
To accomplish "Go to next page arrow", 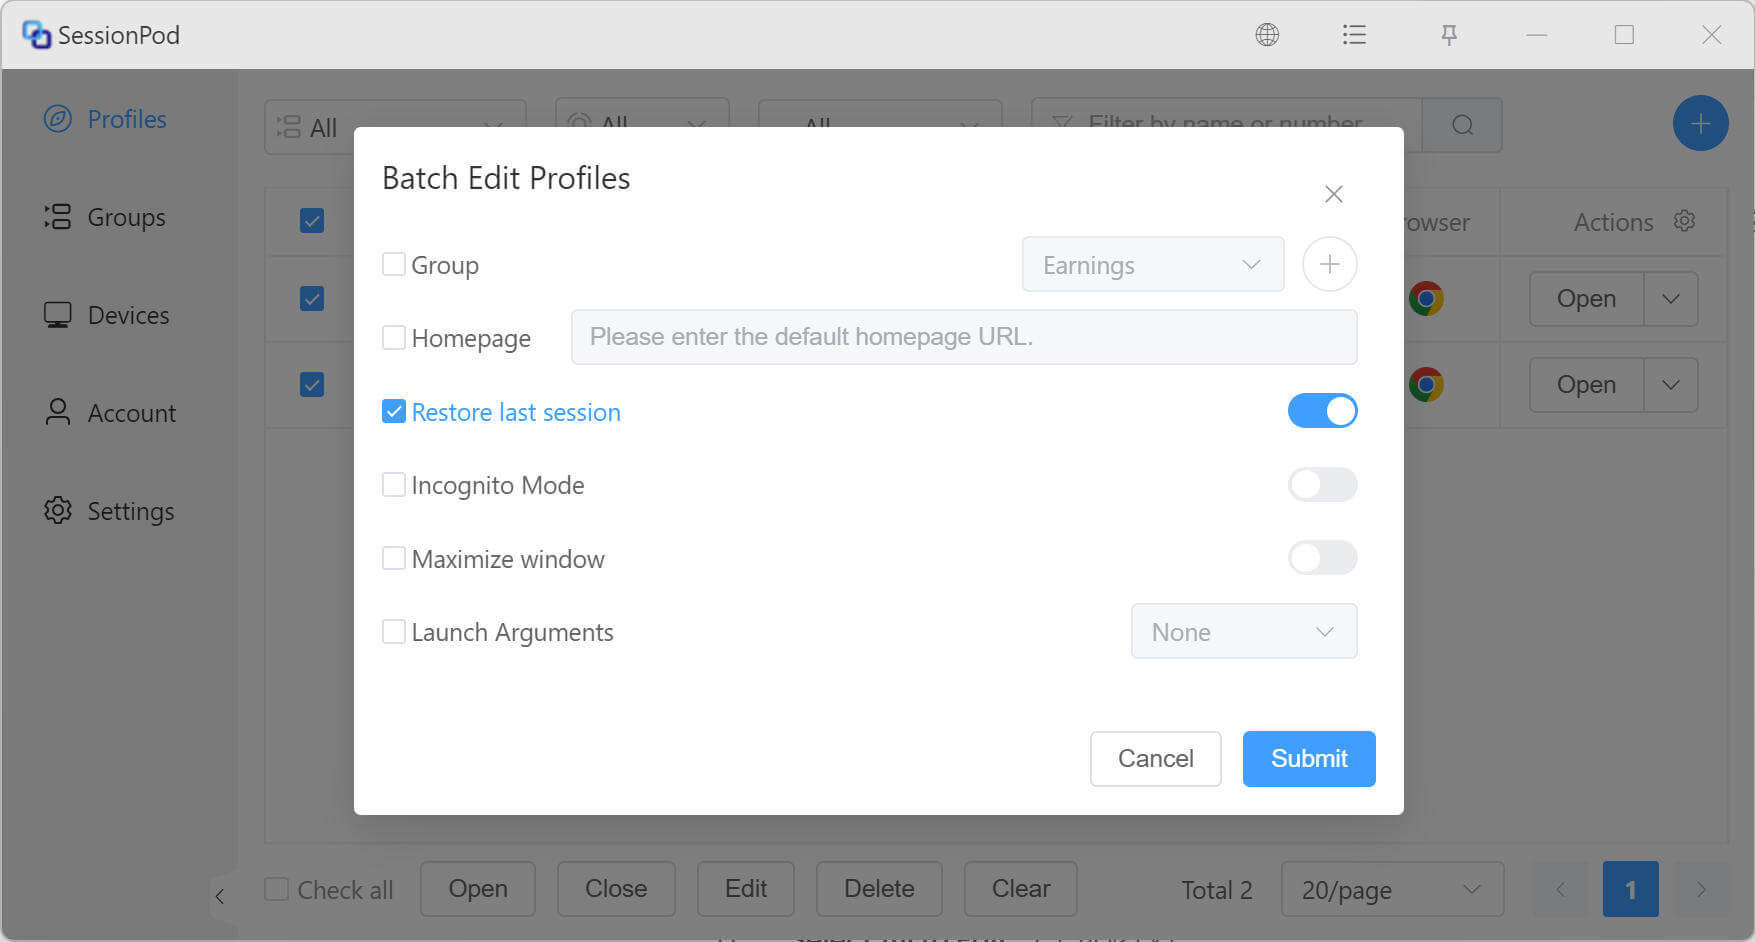I will coord(1701,889).
